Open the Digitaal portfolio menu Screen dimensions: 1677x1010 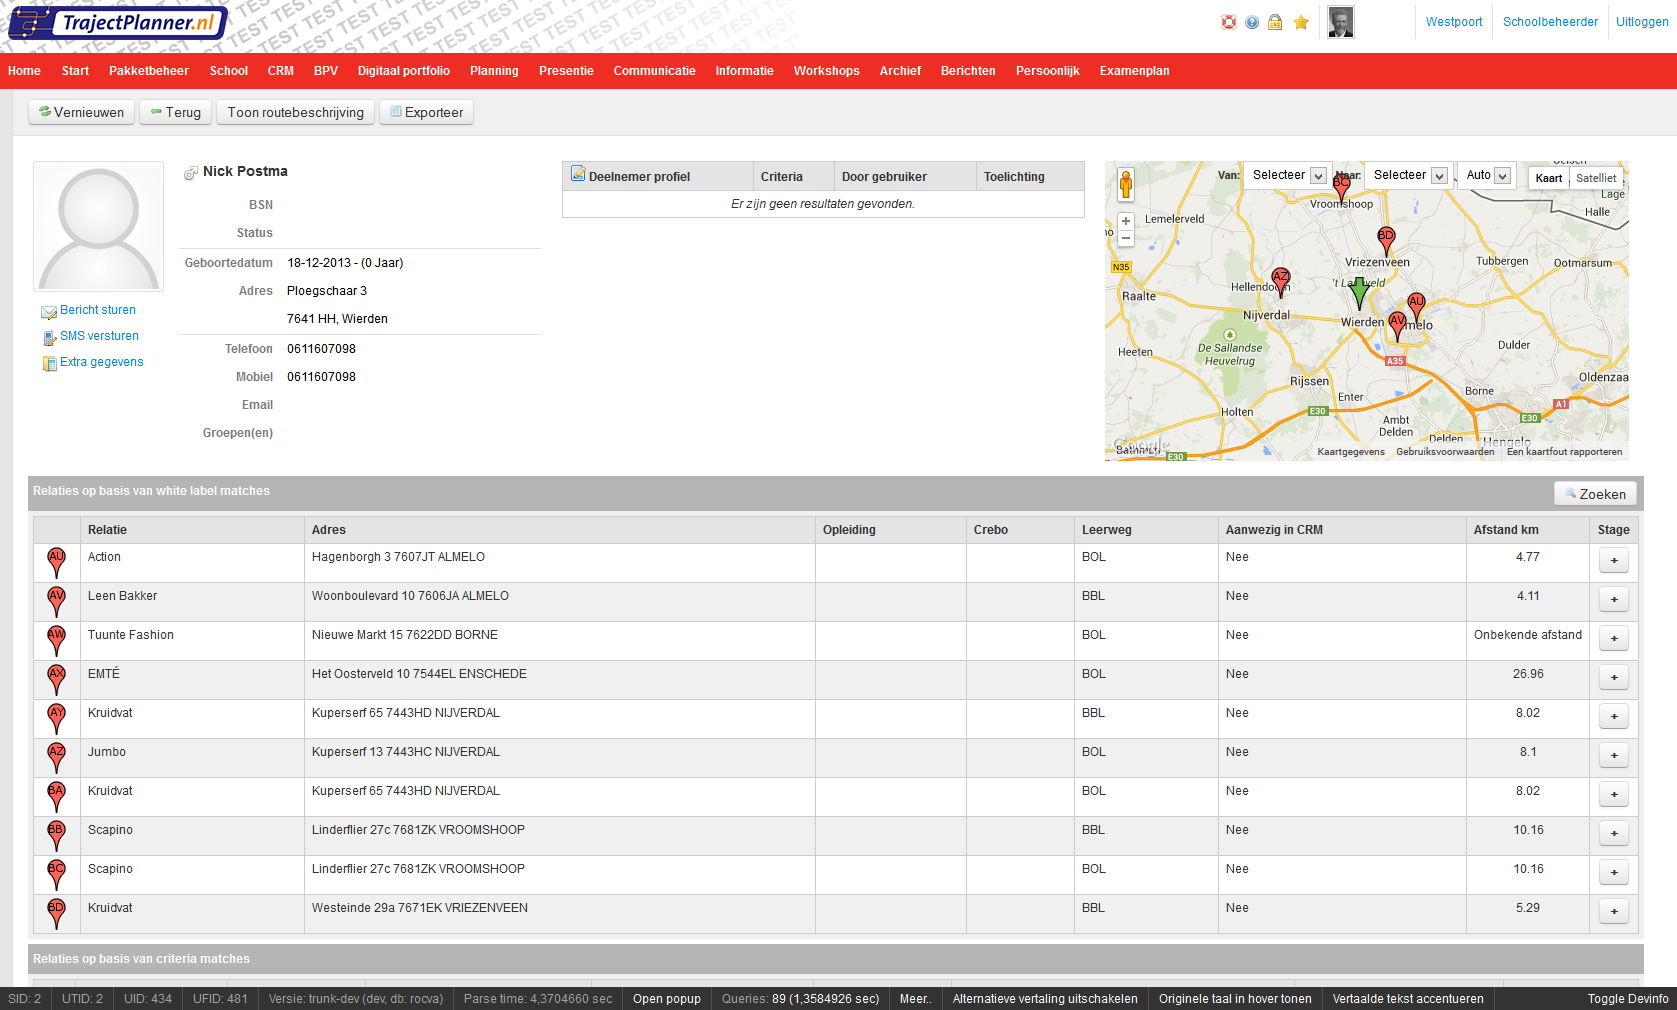click(x=404, y=71)
